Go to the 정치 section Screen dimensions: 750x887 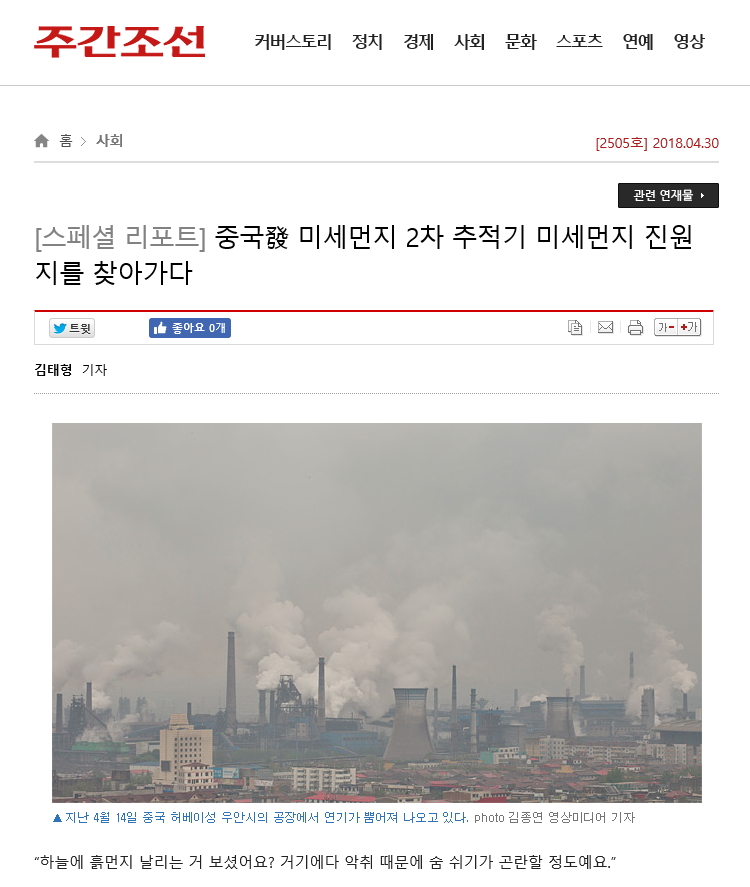(368, 41)
